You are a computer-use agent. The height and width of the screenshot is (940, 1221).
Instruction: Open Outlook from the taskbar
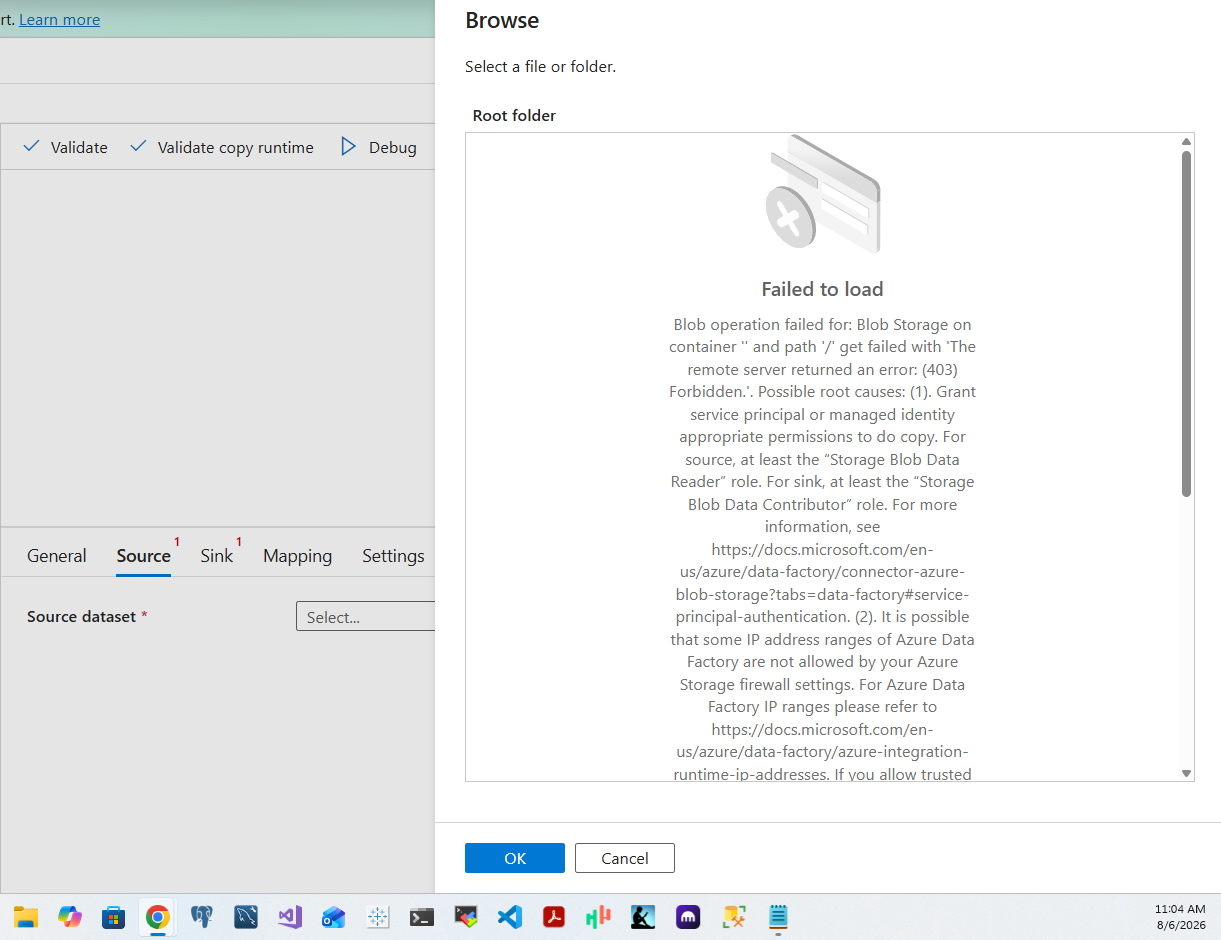tap(334, 916)
